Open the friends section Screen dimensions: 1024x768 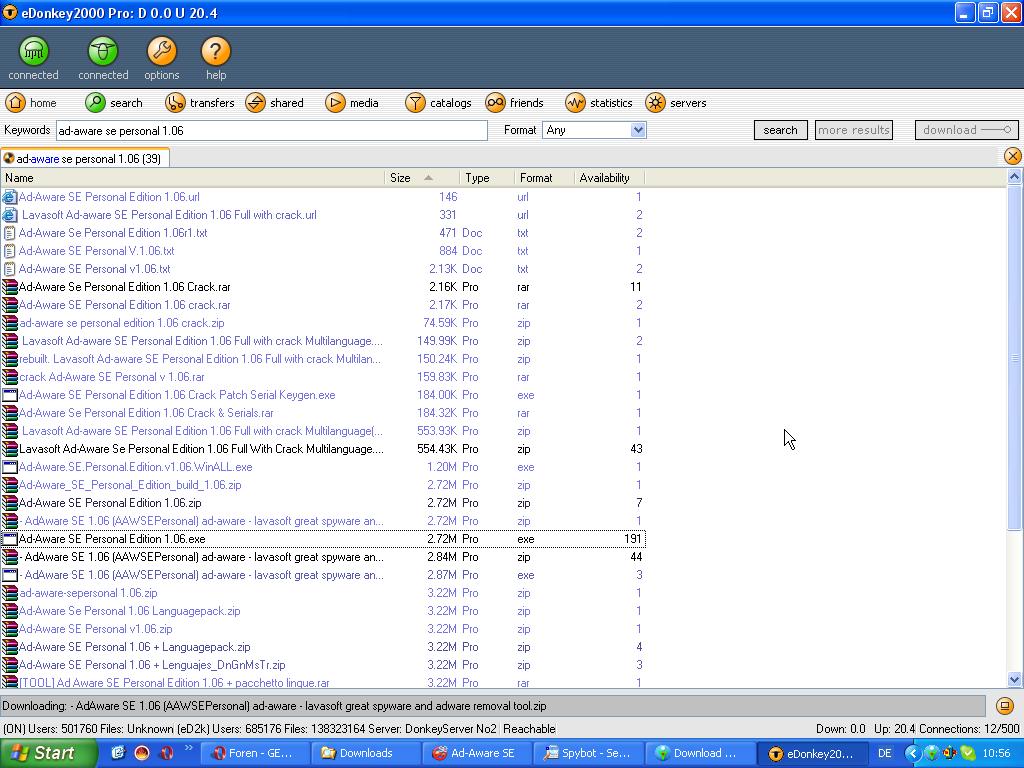point(515,103)
